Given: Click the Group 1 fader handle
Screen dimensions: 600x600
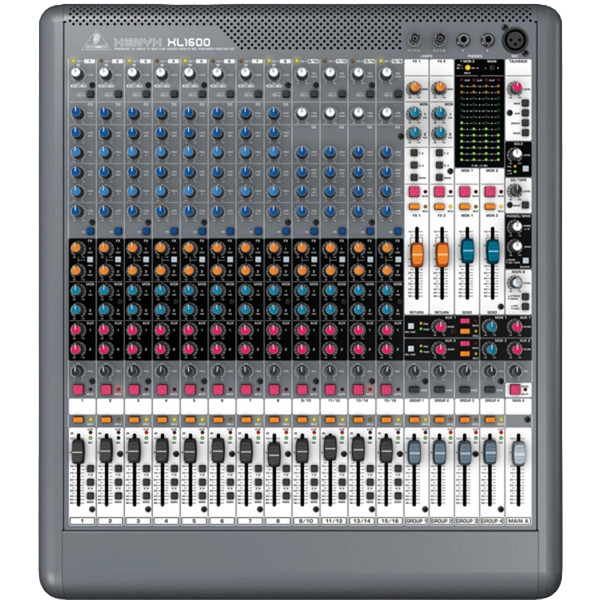Looking at the screenshot, I should (x=417, y=452).
